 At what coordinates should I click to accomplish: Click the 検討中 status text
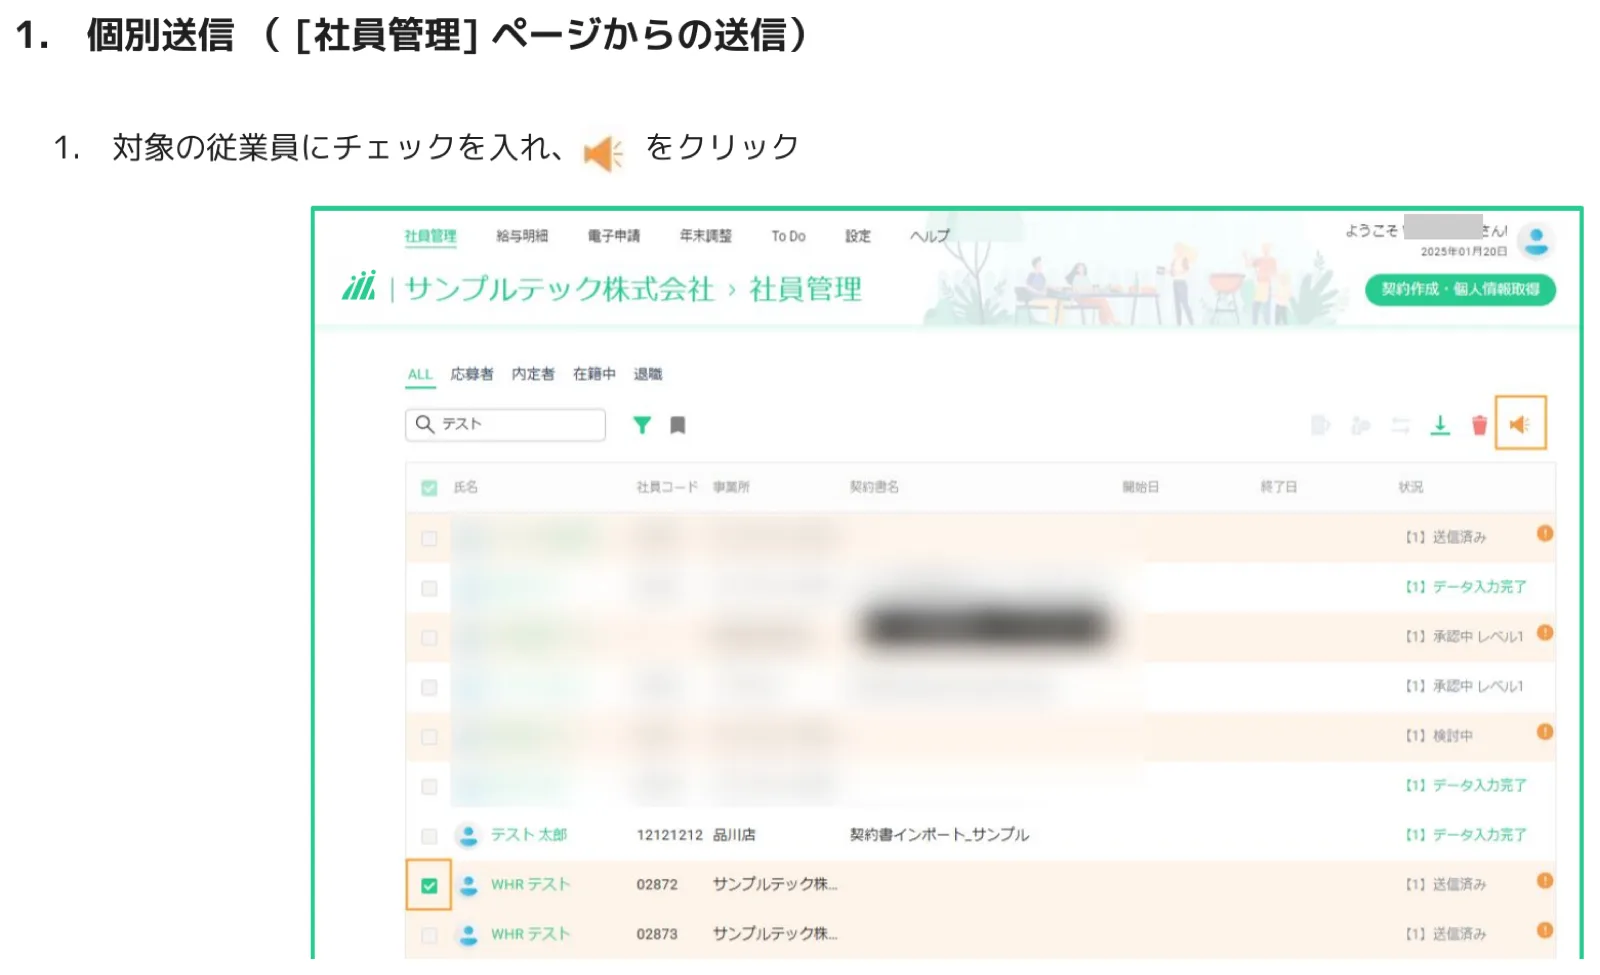[1453, 736]
